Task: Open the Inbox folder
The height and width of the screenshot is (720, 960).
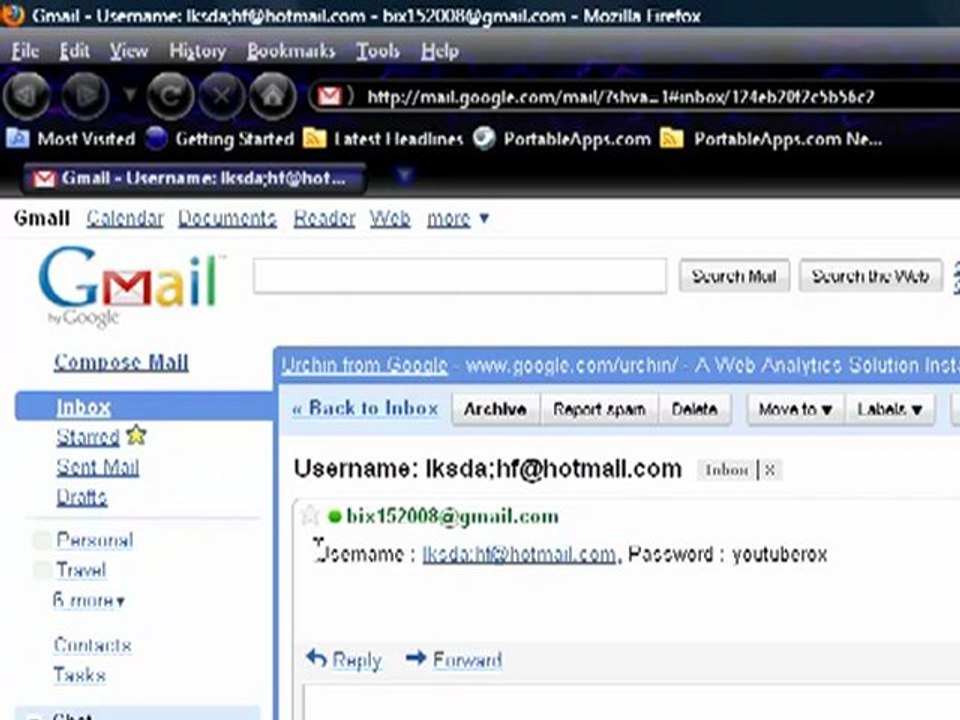Action: (84, 407)
